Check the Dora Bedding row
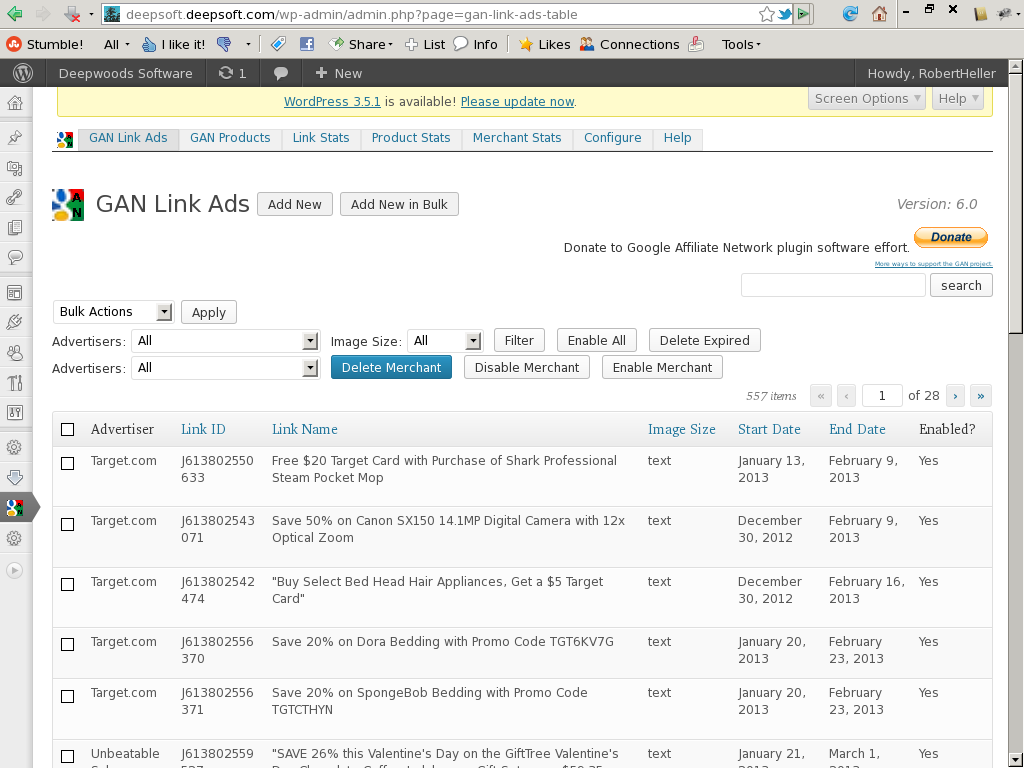Image resolution: width=1024 pixels, height=768 pixels. click(67, 645)
